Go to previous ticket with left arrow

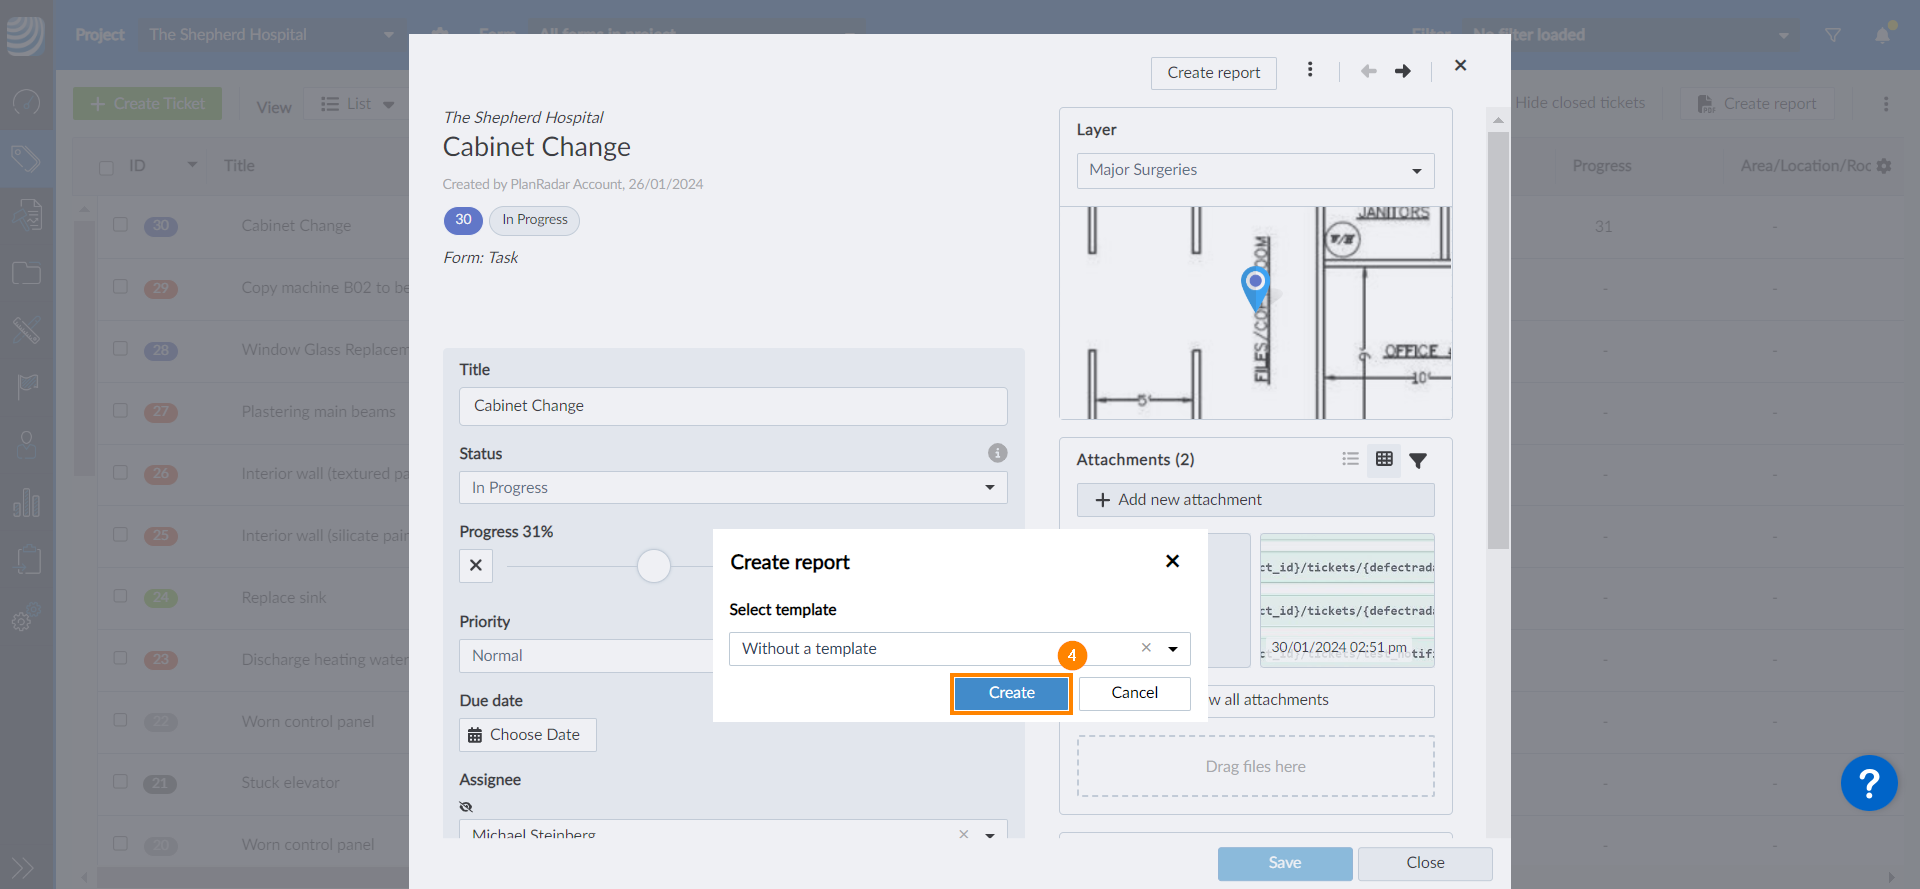pos(1368,71)
